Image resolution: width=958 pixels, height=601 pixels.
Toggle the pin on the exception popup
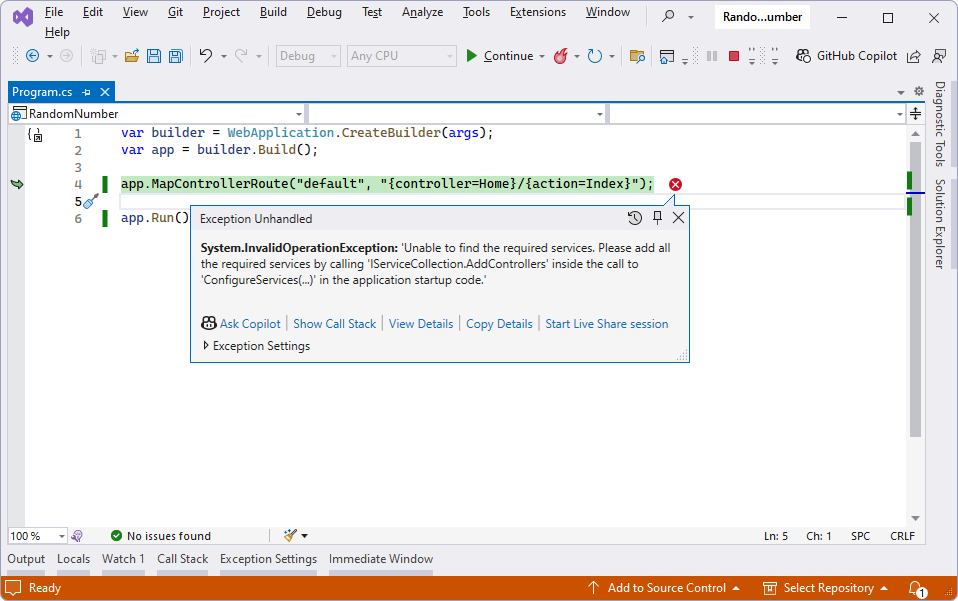[657, 217]
